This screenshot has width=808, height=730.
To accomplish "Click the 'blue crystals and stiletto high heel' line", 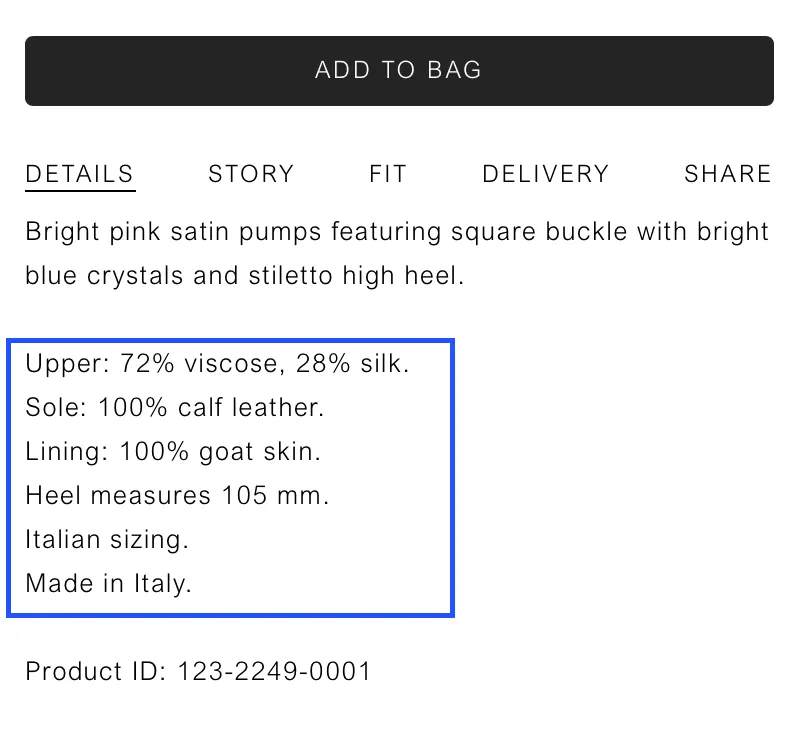I will click(245, 276).
